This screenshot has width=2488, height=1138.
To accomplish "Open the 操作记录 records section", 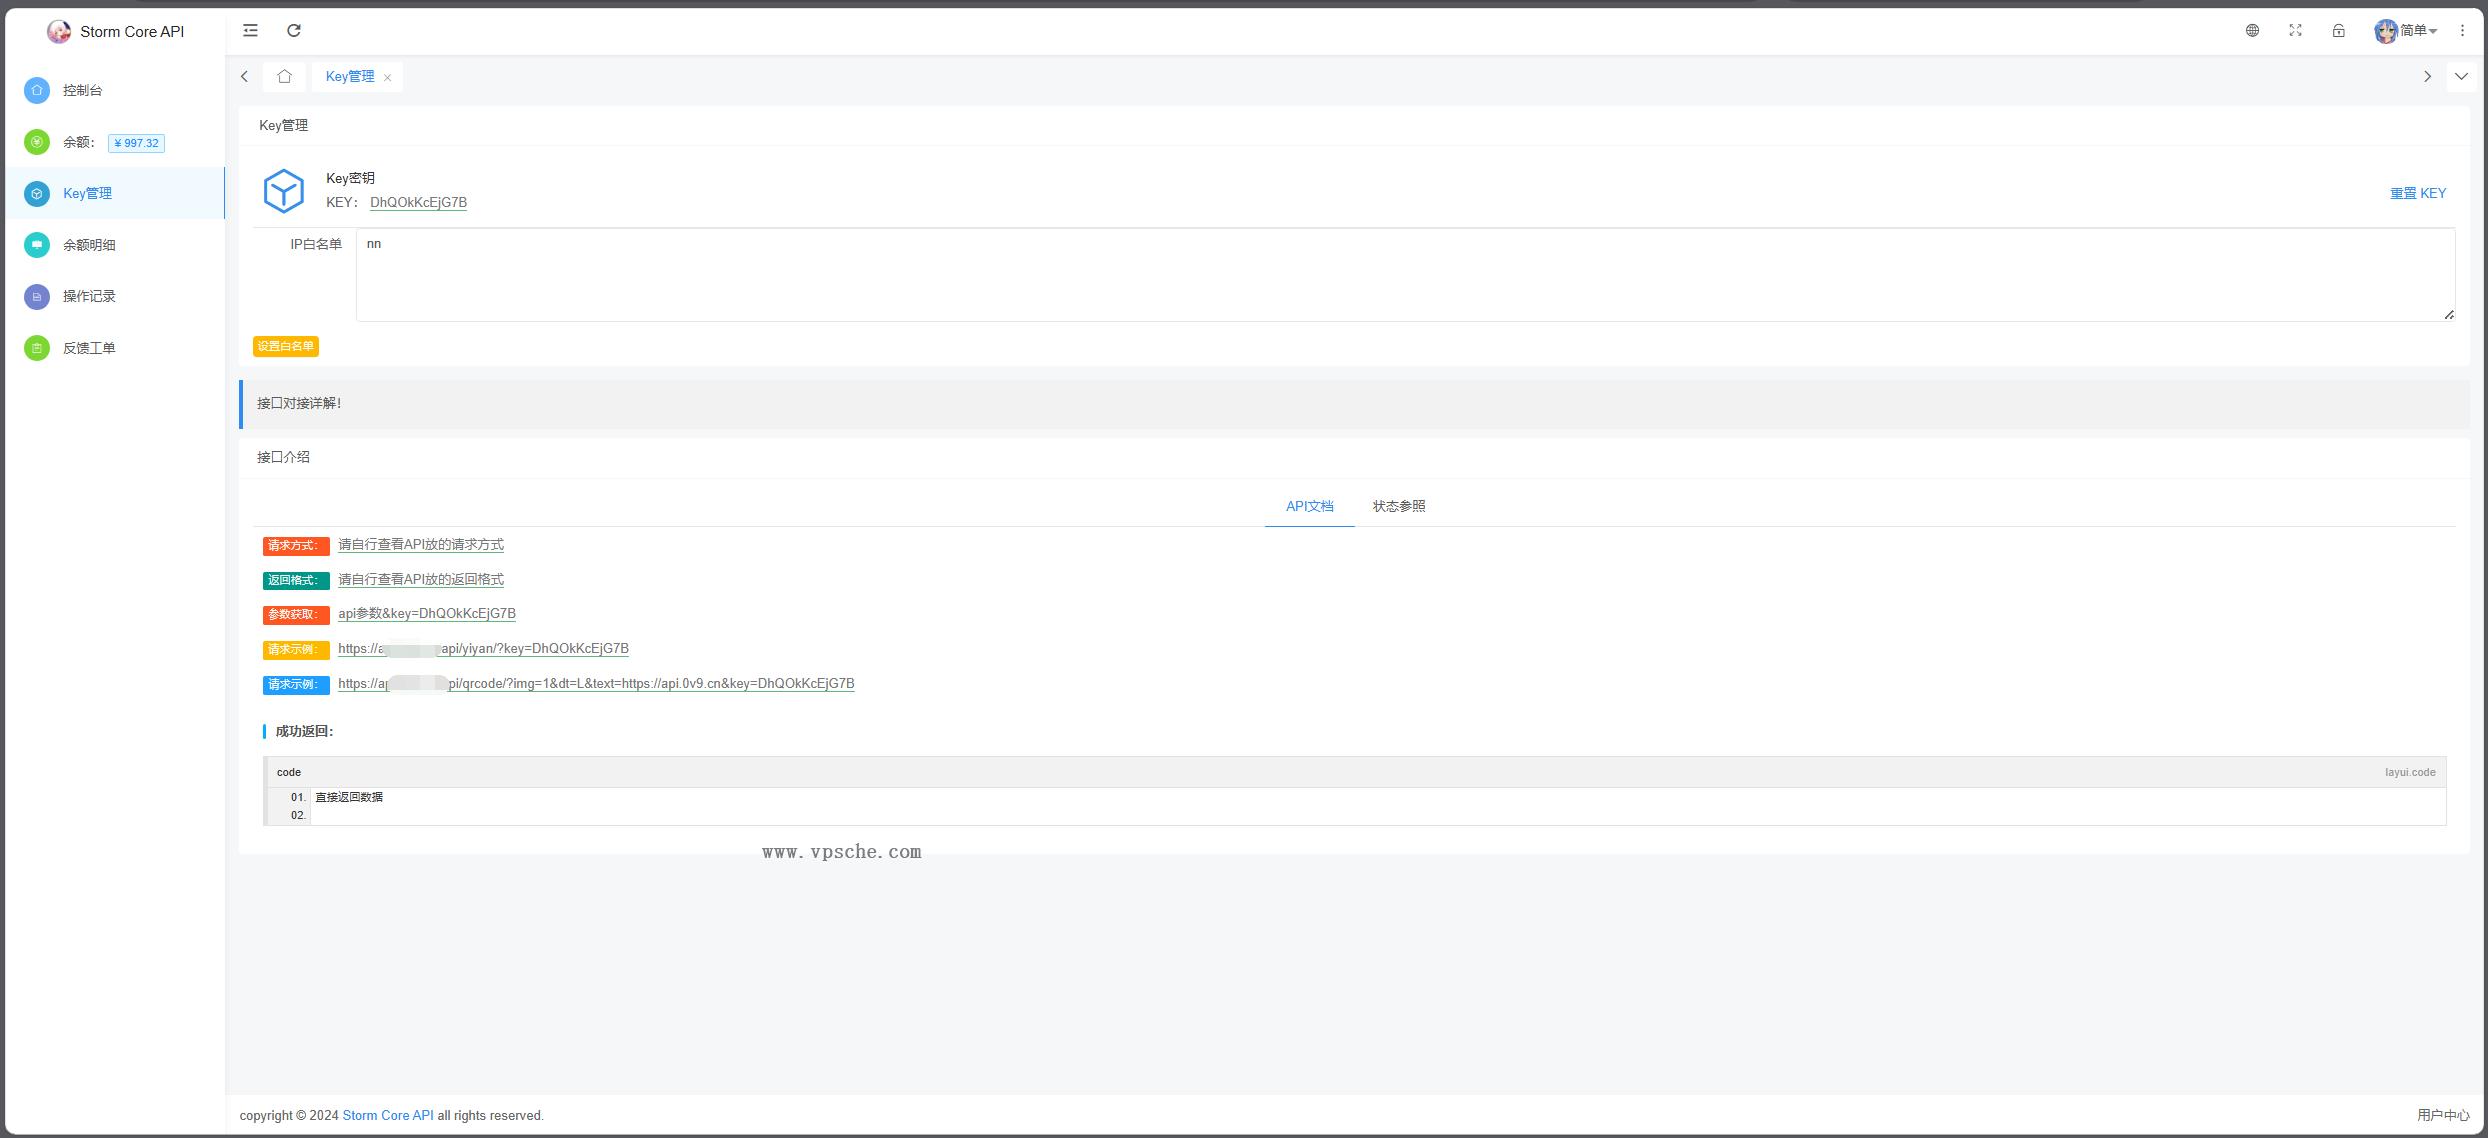I will pyautogui.click(x=88, y=296).
